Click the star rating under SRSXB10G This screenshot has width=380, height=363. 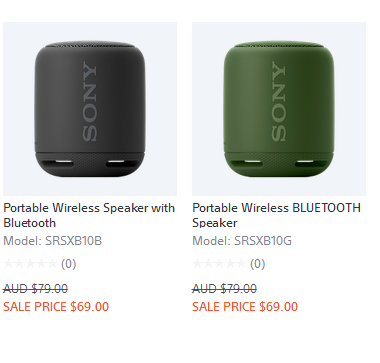pos(219,264)
